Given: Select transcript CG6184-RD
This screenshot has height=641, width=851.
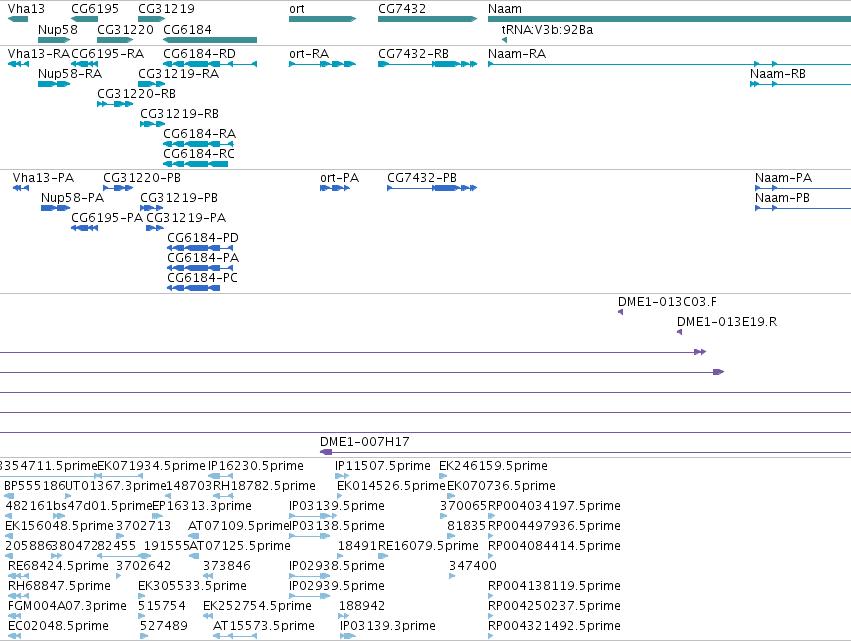Looking at the screenshot, I should 199,54.
